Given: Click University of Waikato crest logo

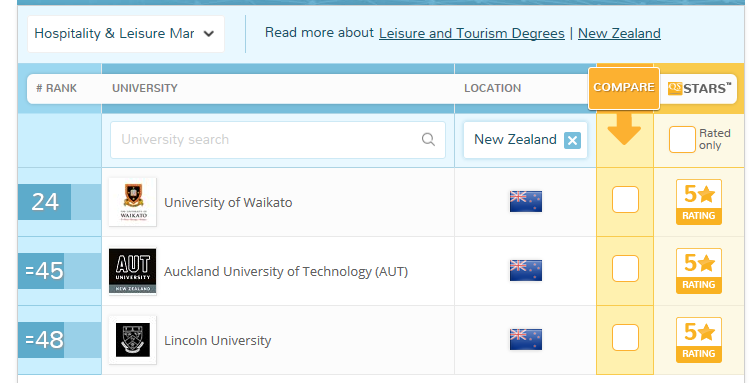Looking at the screenshot, I should tap(133, 202).
